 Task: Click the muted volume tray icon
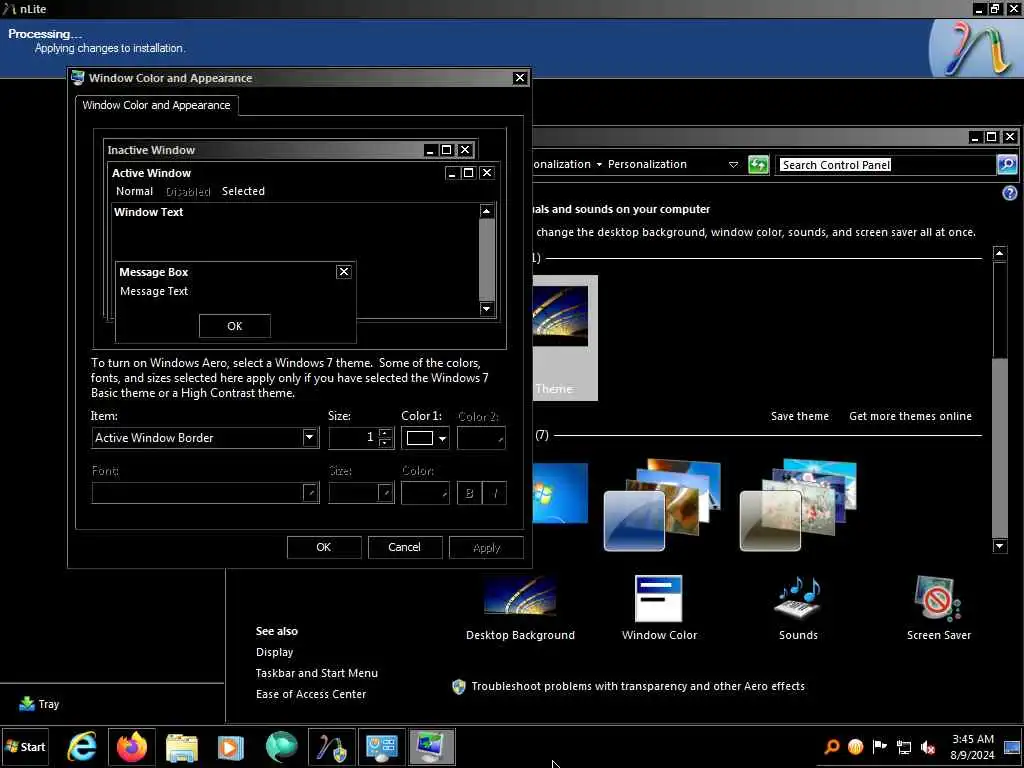point(927,746)
